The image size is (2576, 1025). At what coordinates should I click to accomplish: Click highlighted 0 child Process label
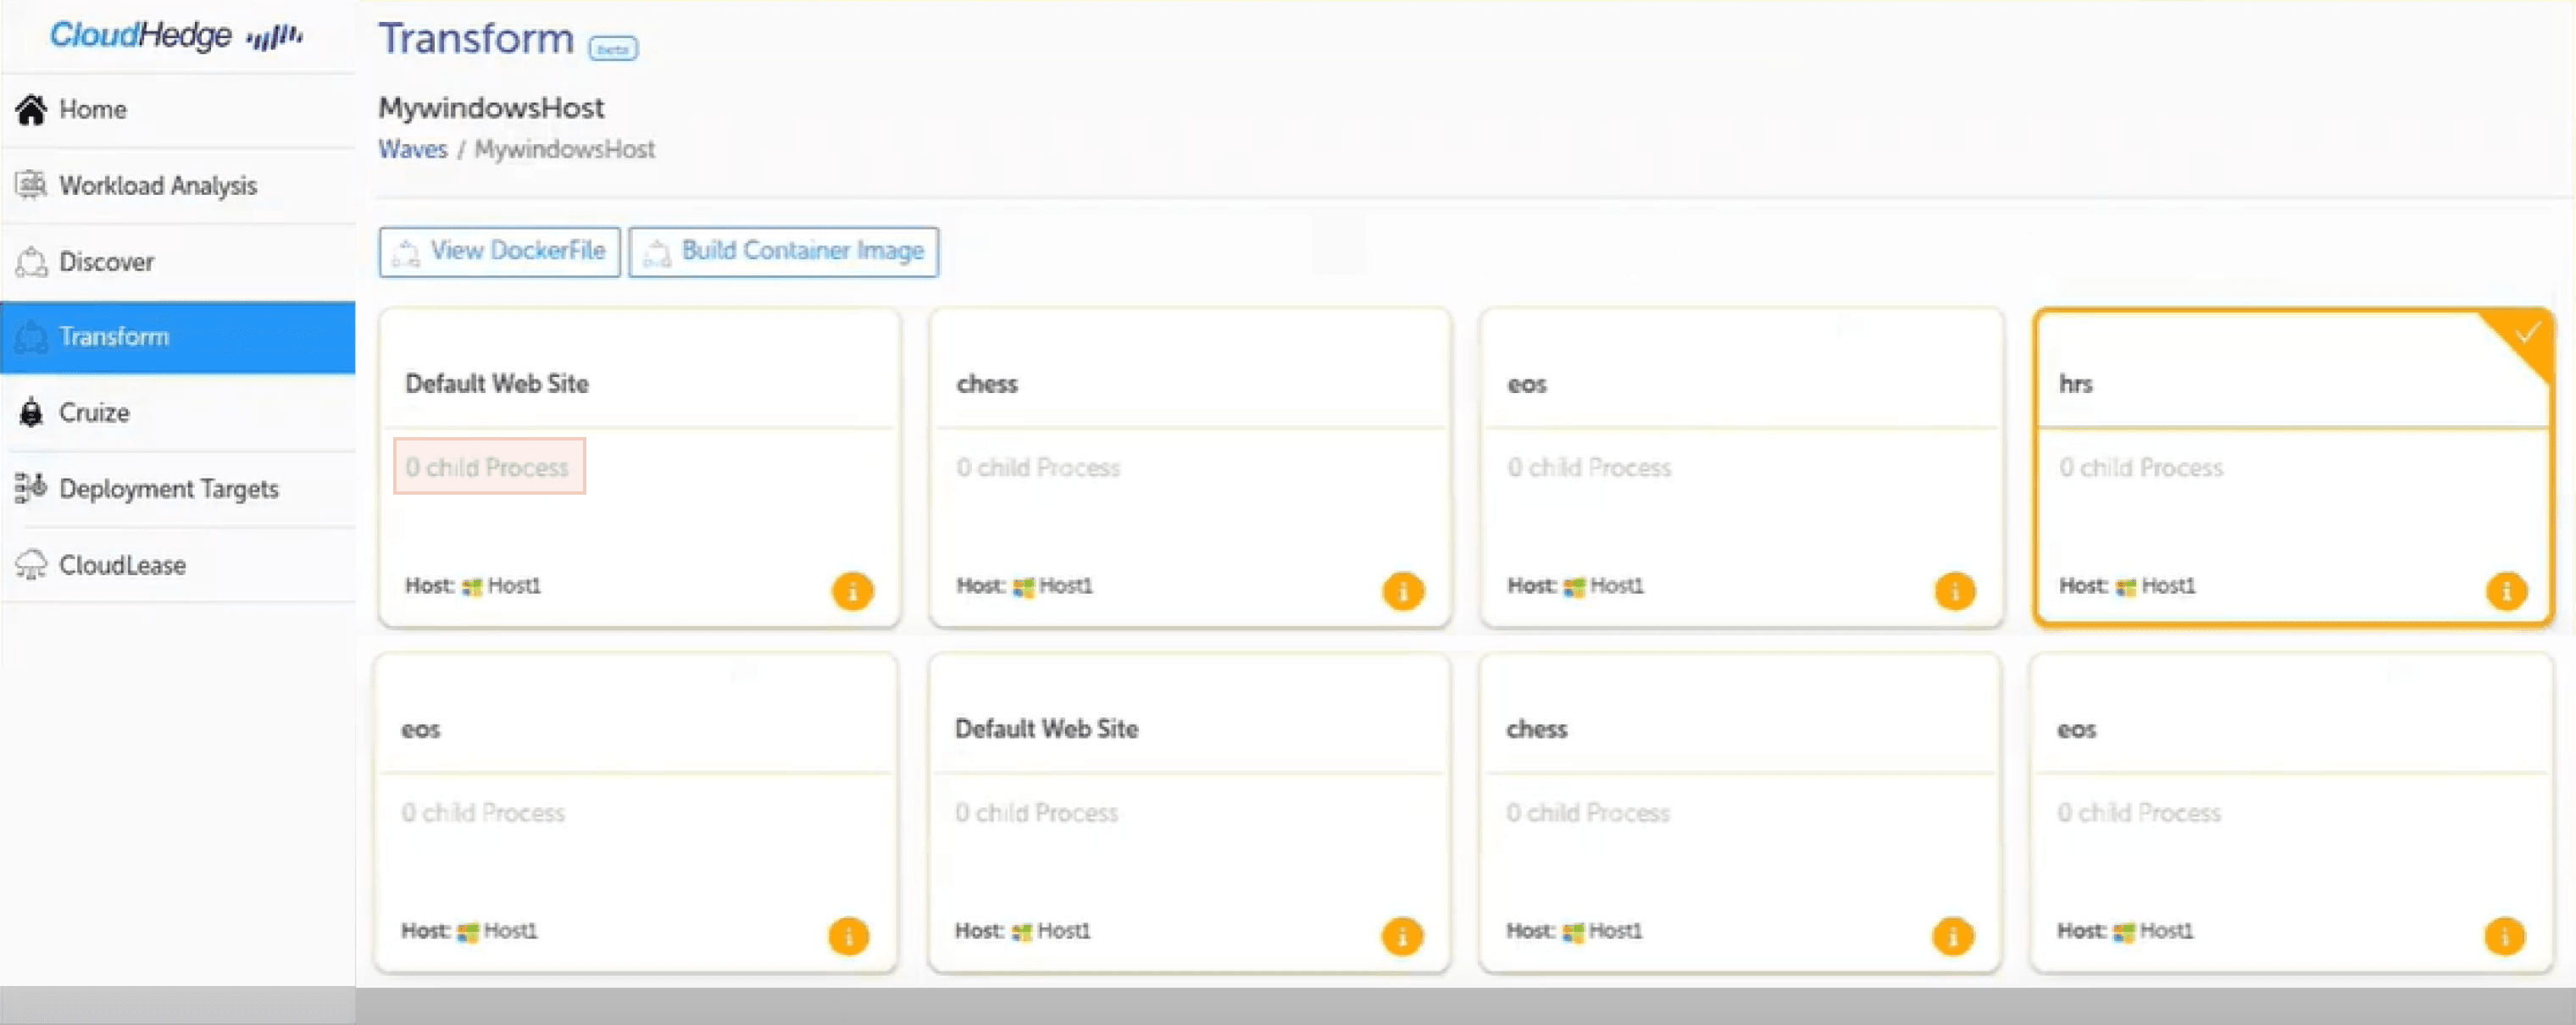[x=488, y=467]
